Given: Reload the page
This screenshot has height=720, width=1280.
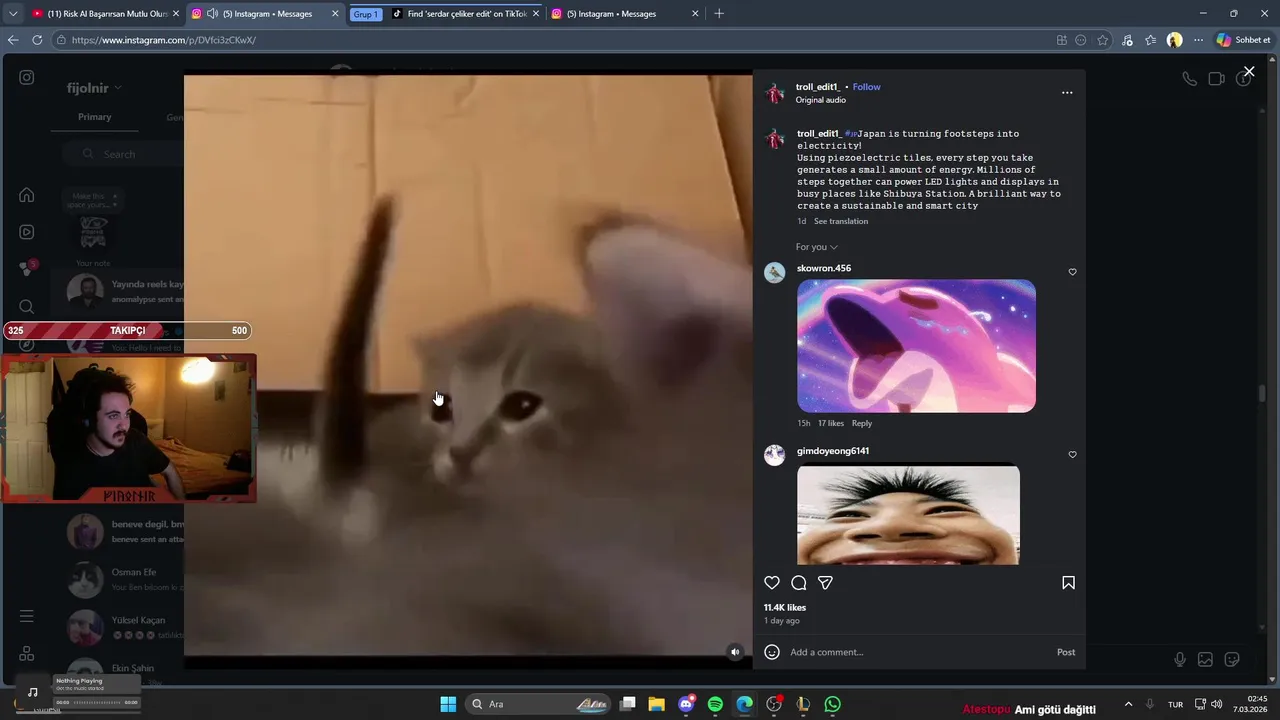Looking at the screenshot, I should coord(37,40).
